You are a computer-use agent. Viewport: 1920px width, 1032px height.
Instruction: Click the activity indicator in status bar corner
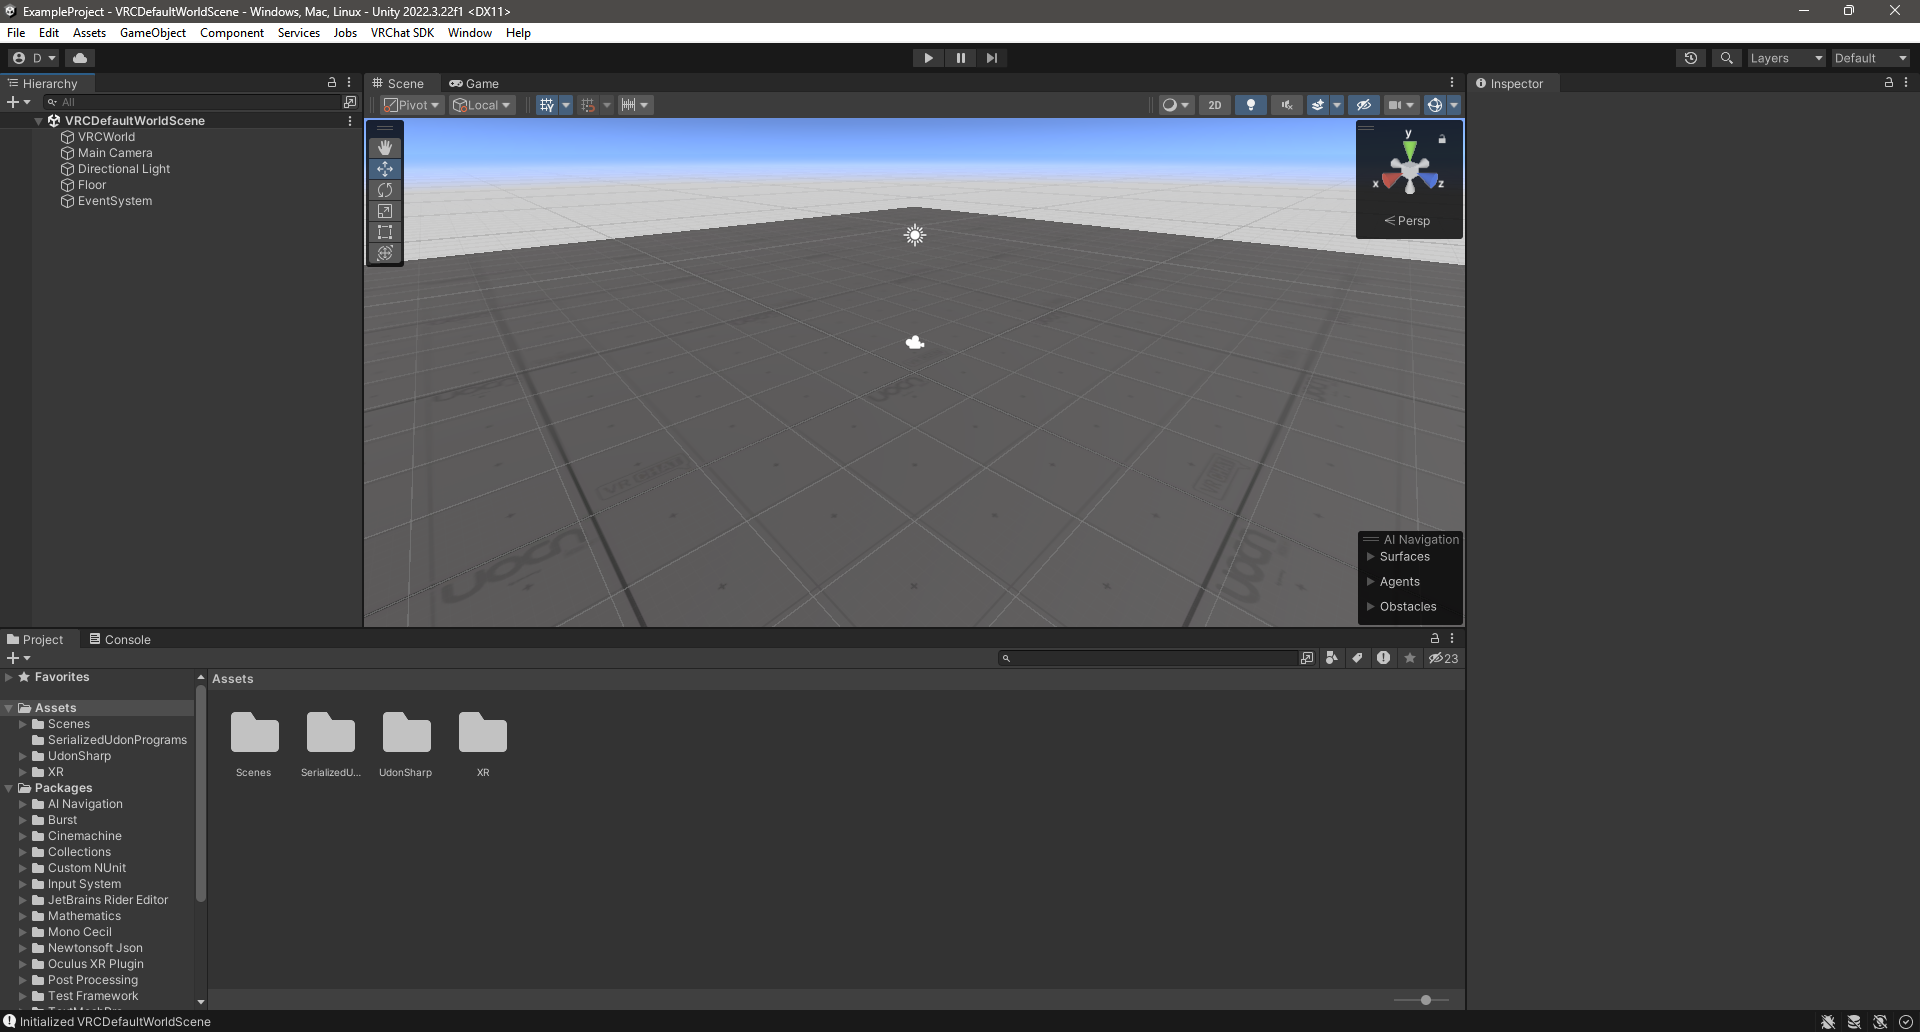1906,1022
